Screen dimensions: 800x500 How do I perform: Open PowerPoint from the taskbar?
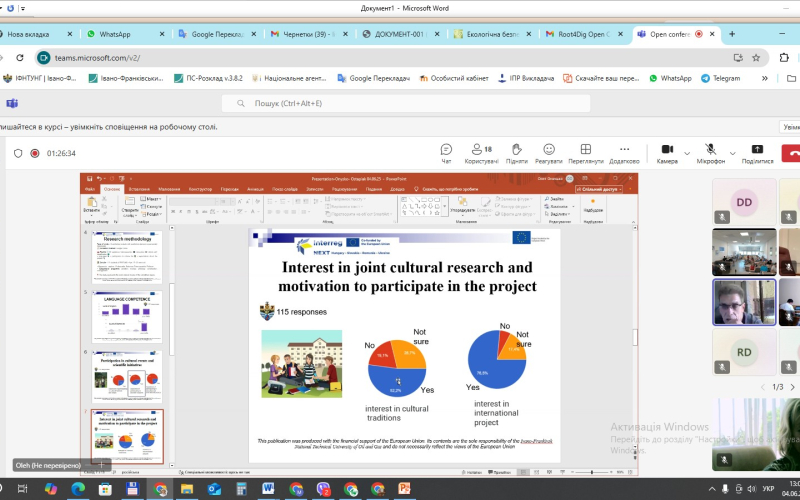point(405,489)
